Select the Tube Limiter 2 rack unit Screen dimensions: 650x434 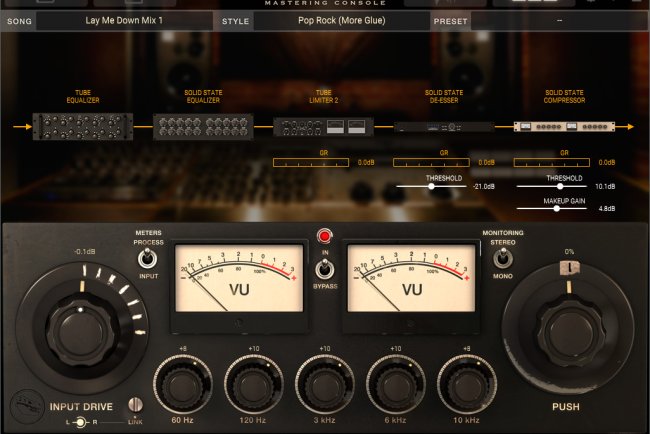point(323,127)
